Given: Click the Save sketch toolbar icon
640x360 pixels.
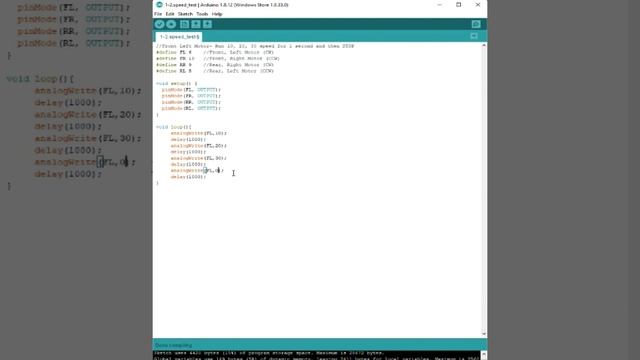Looking at the screenshot, I should (x=207, y=24).
